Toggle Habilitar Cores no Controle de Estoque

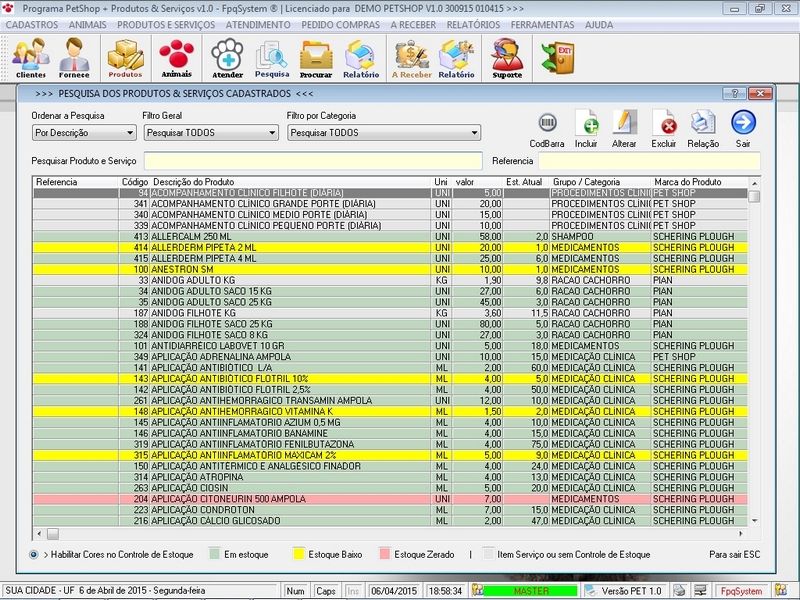point(35,554)
